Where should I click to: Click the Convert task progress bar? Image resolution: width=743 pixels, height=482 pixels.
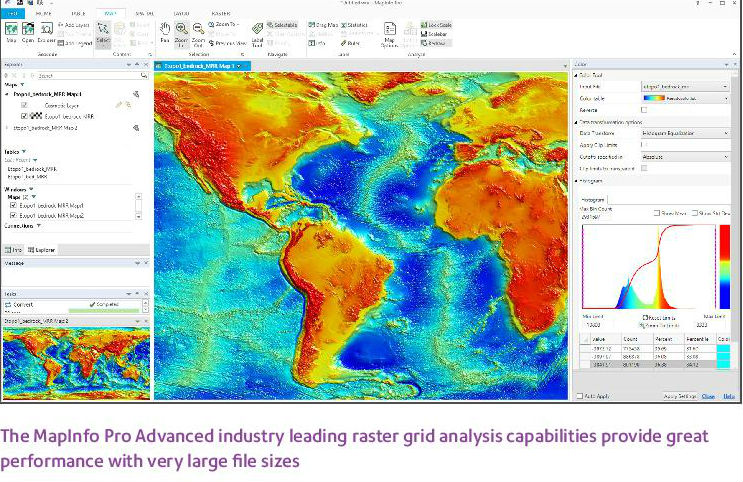[x=104, y=311]
